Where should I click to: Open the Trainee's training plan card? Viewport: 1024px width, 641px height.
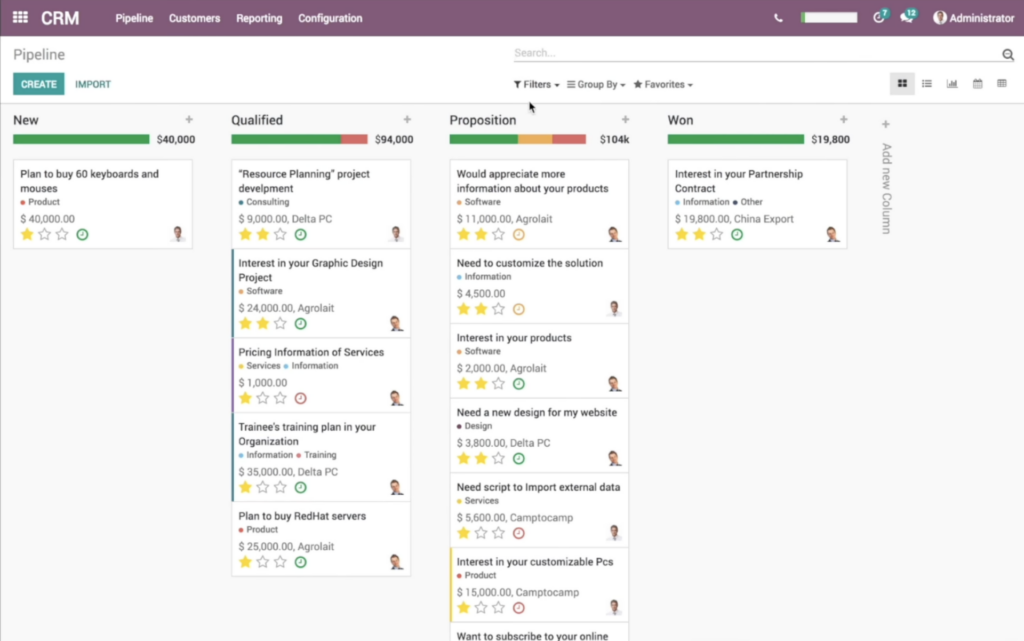click(x=321, y=457)
